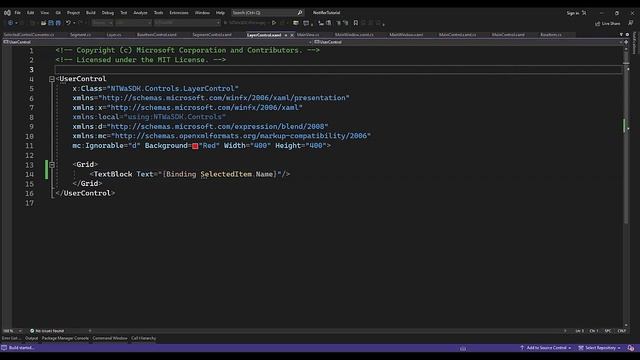Switch to the MainView.cs tab

pos(308,35)
